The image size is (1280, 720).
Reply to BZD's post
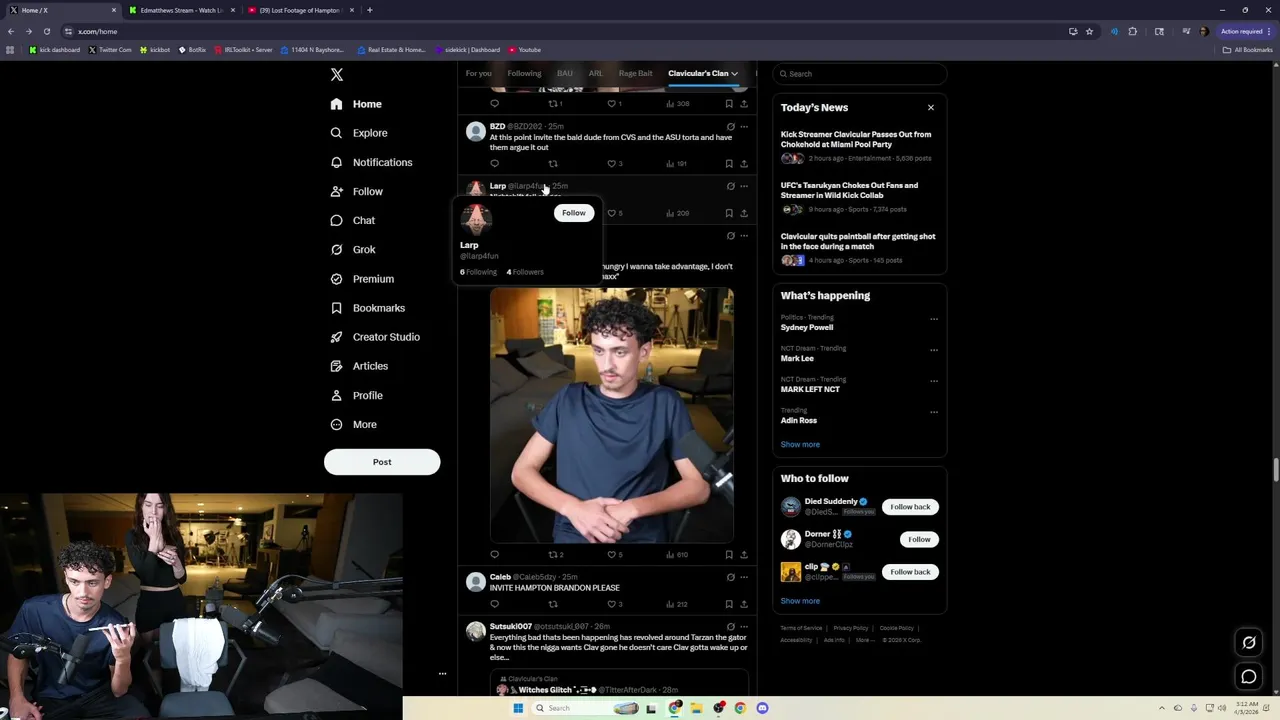click(494, 164)
